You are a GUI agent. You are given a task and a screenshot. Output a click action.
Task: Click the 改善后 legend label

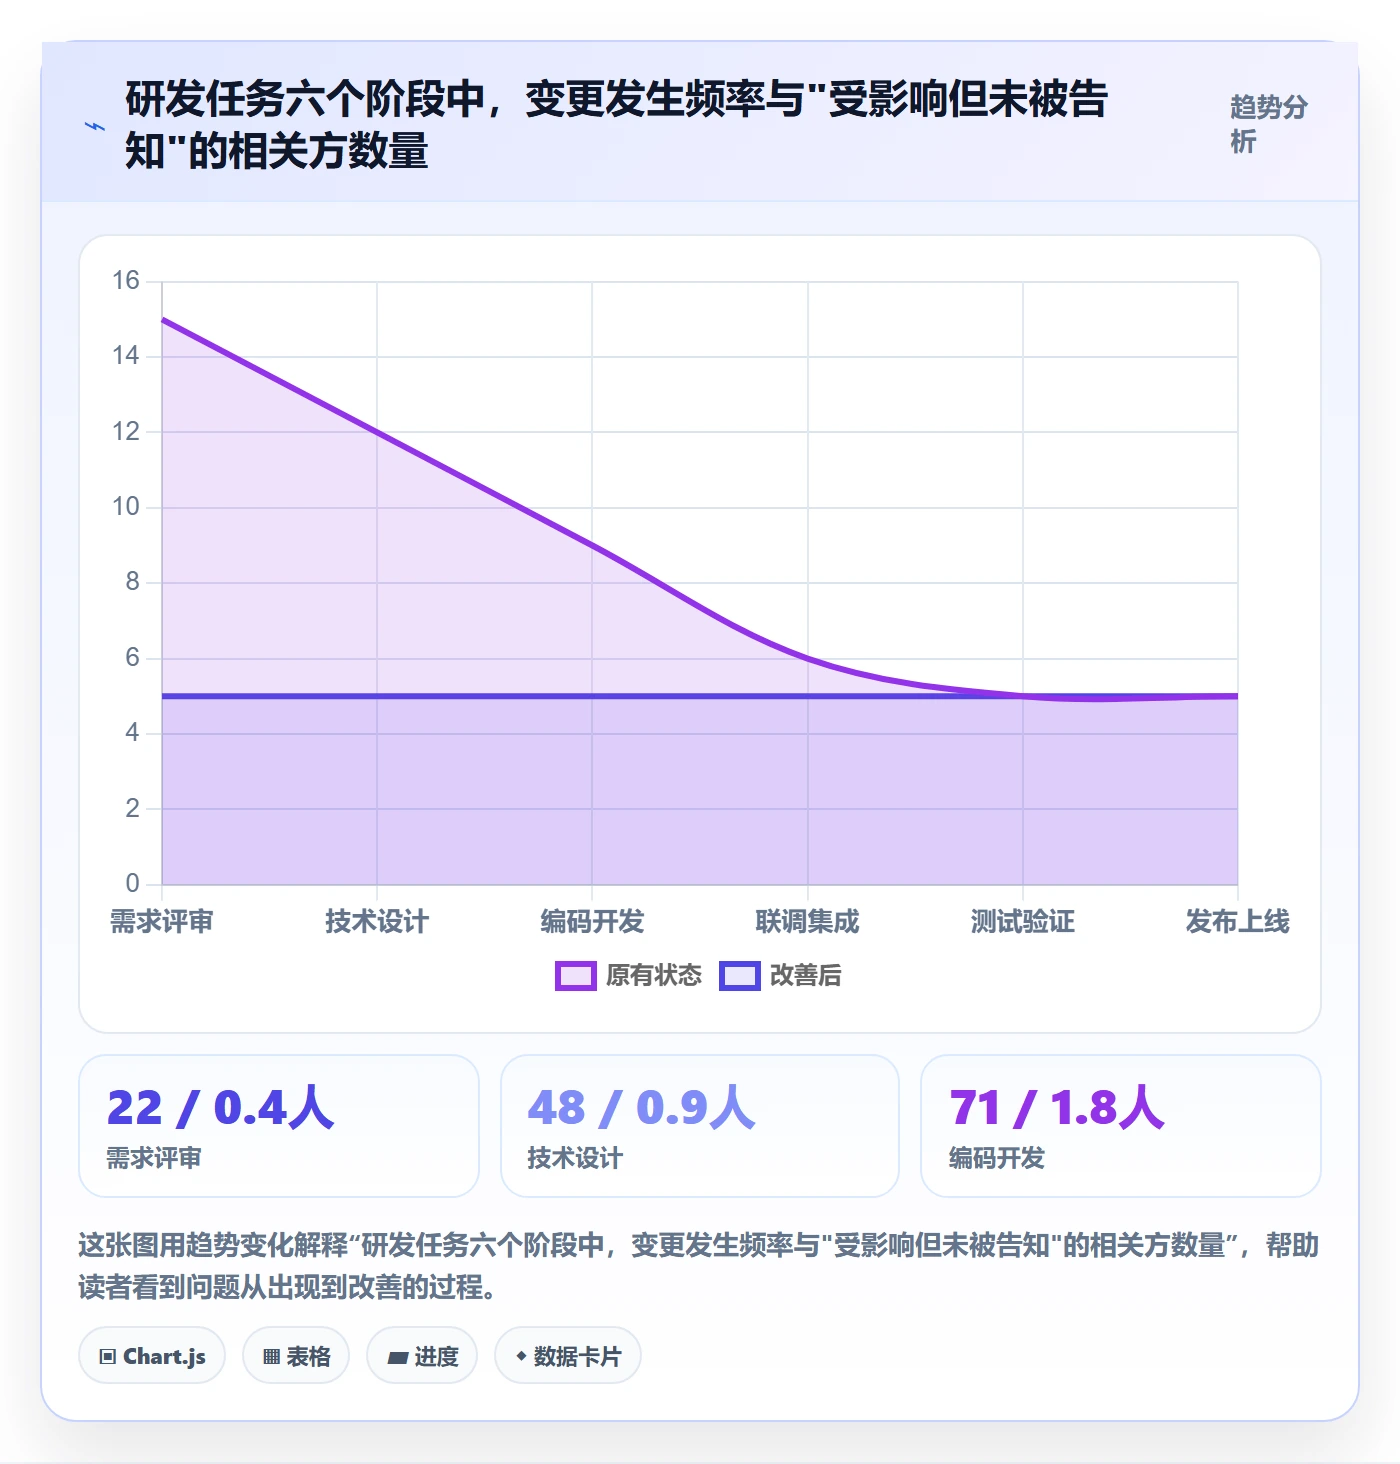pos(806,976)
